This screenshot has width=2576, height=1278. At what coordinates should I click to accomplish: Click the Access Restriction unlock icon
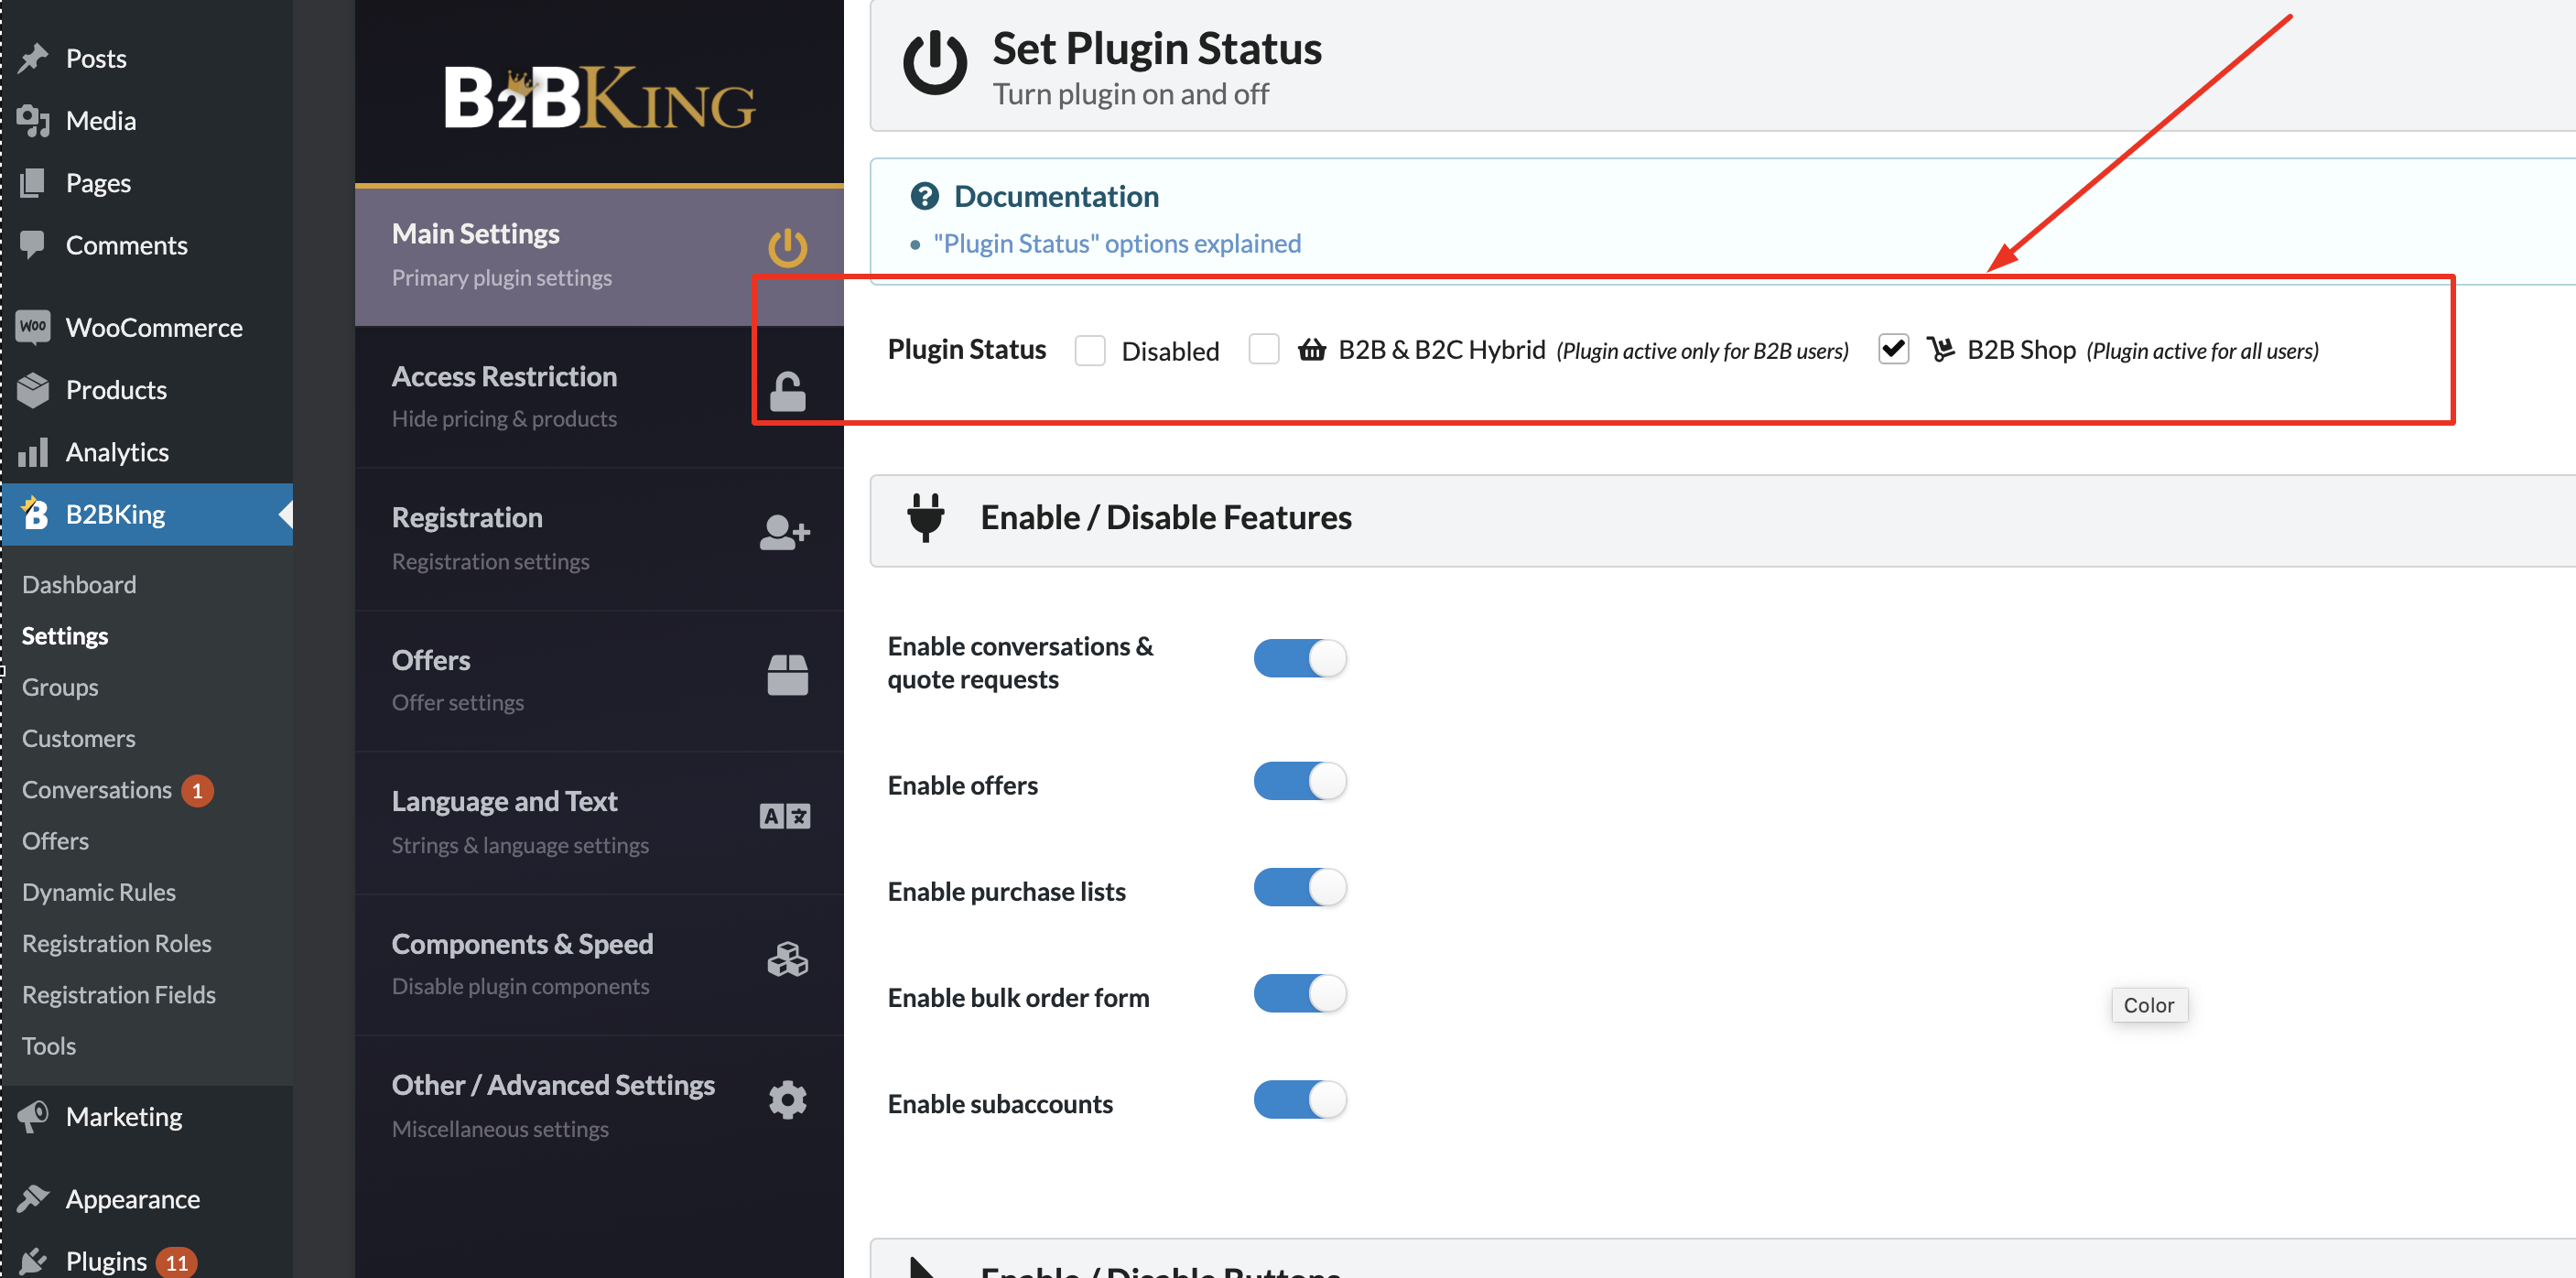coord(787,392)
